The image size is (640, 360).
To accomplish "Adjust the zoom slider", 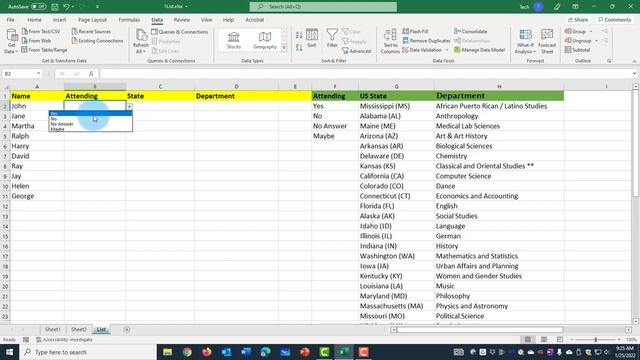I will [596, 340].
